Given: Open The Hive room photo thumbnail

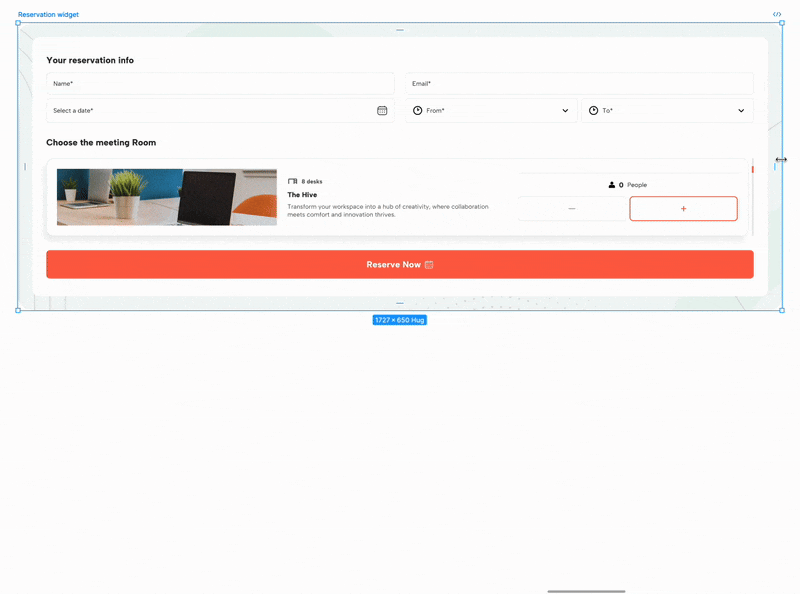Looking at the screenshot, I should [166, 197].
